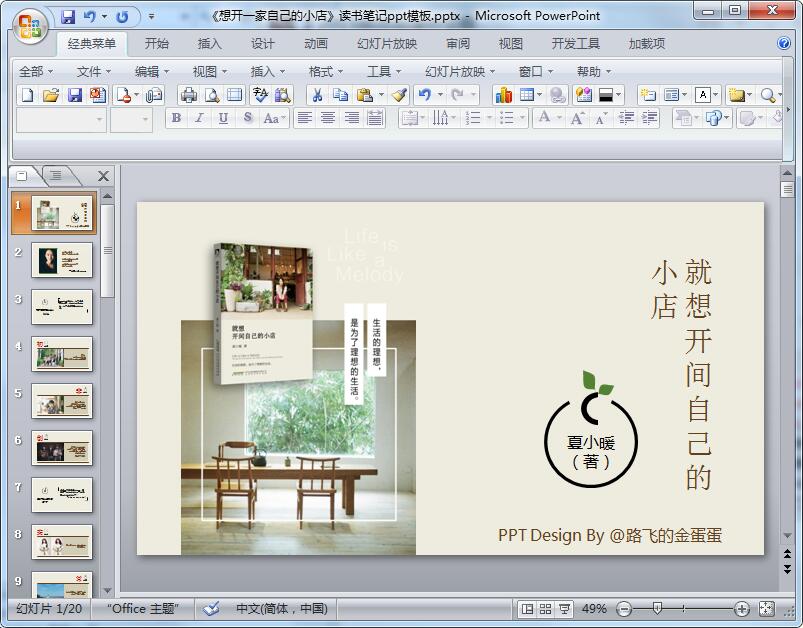The height and width of the screenshot is (628, 803).
Task: Toggle italic formatting
Action: pyautogui.click(x=199, y=118)
